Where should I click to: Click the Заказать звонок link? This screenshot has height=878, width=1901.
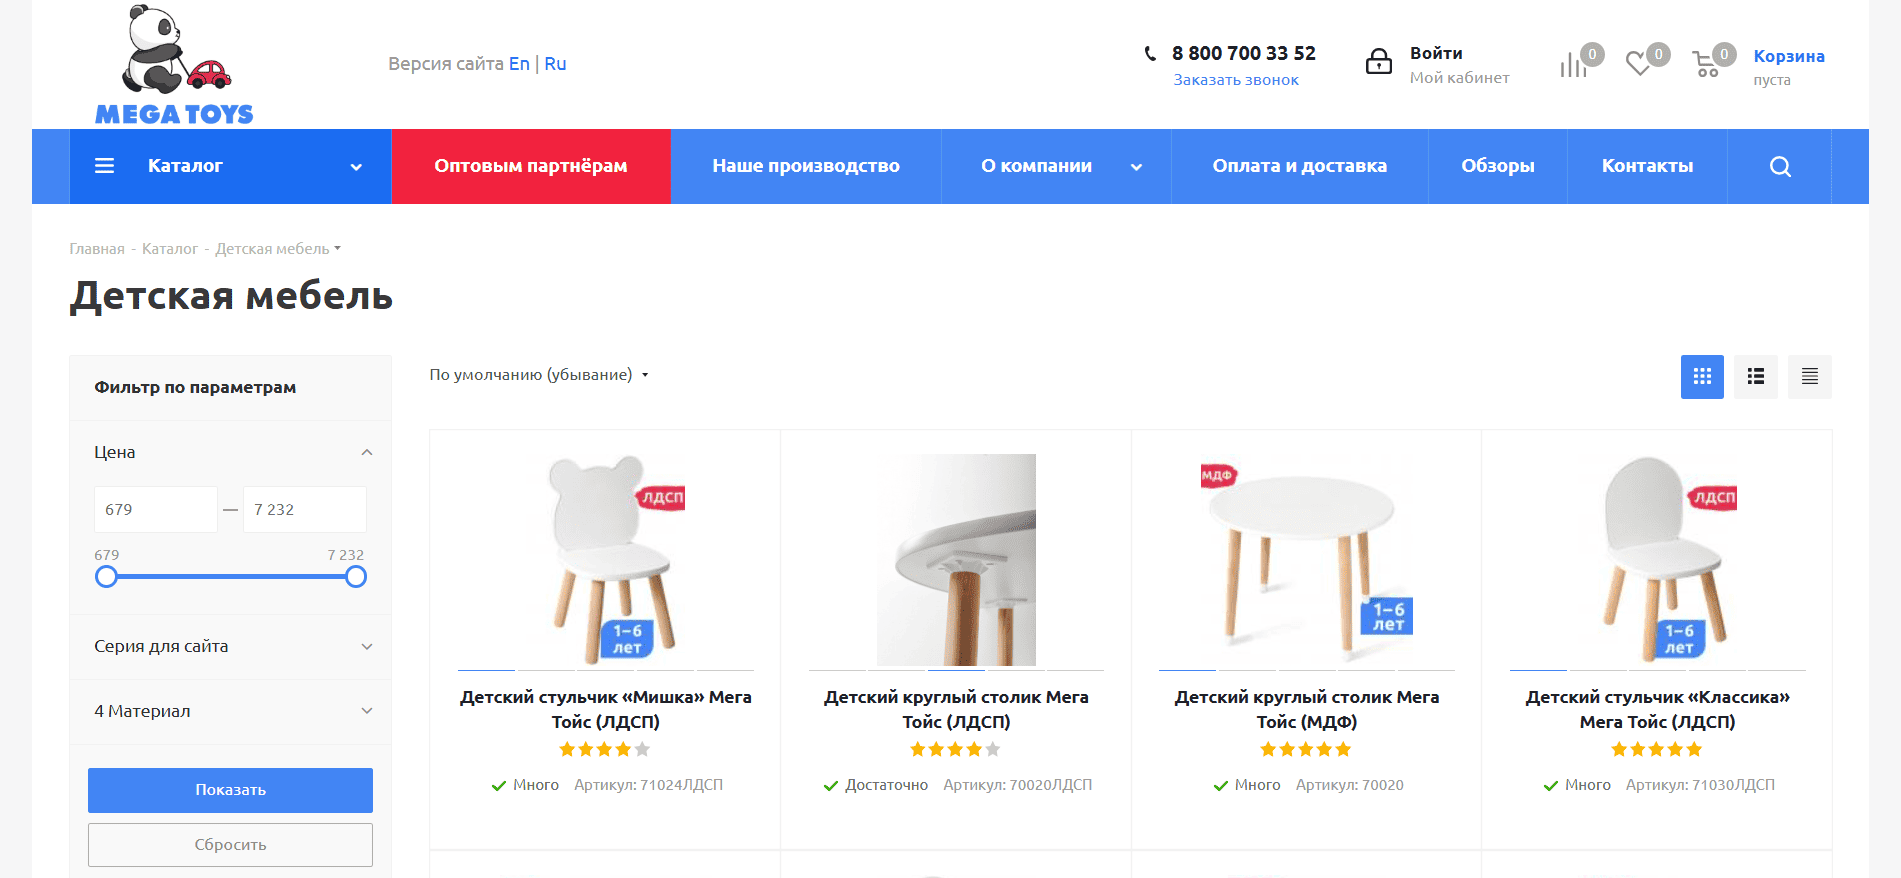(1236, 80)
